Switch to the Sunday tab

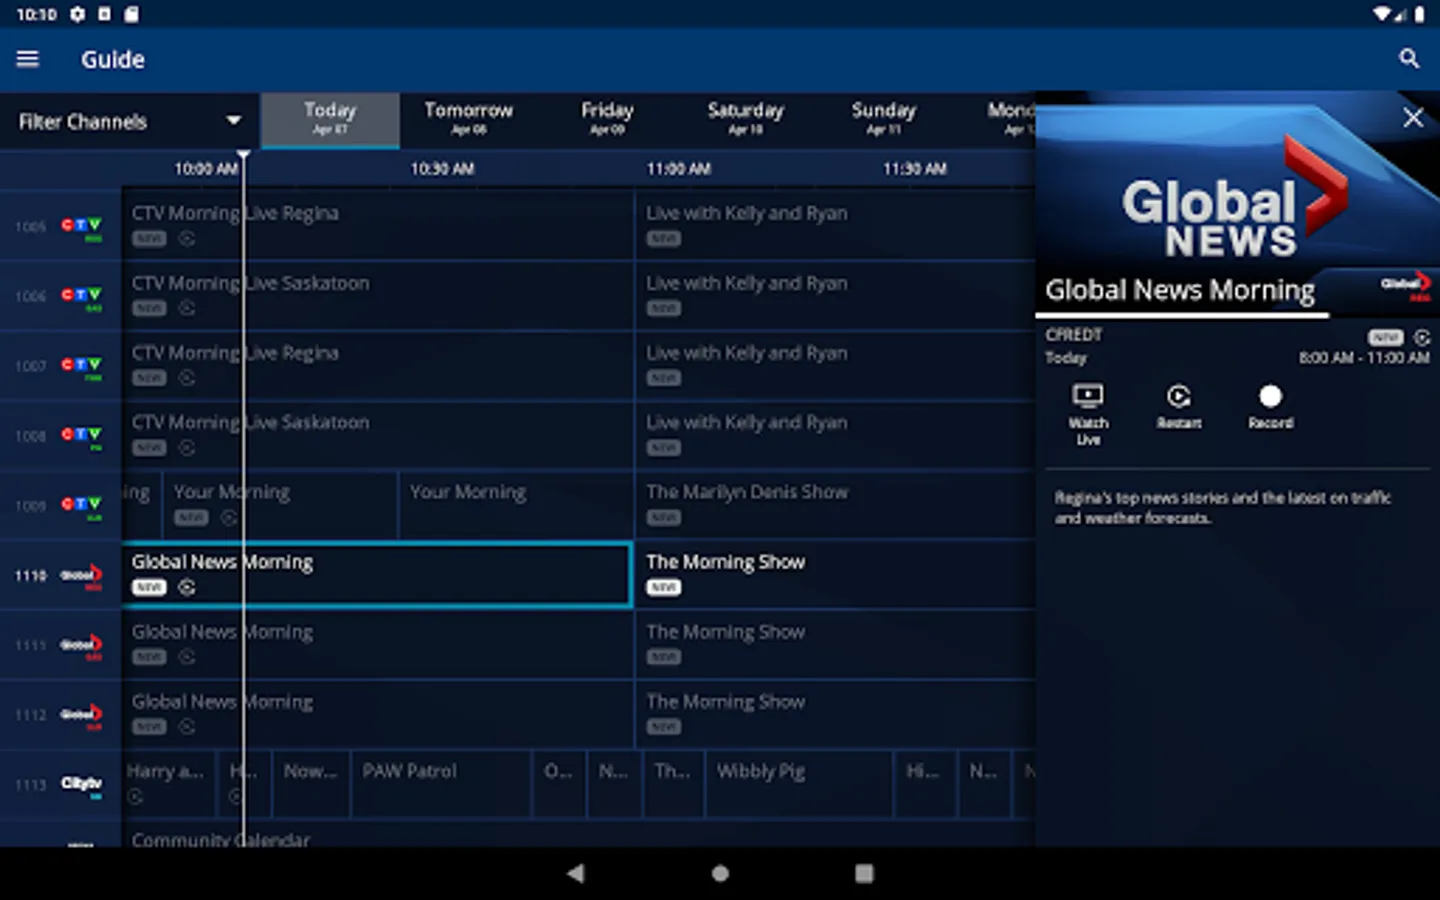click(x=883, y=120)
